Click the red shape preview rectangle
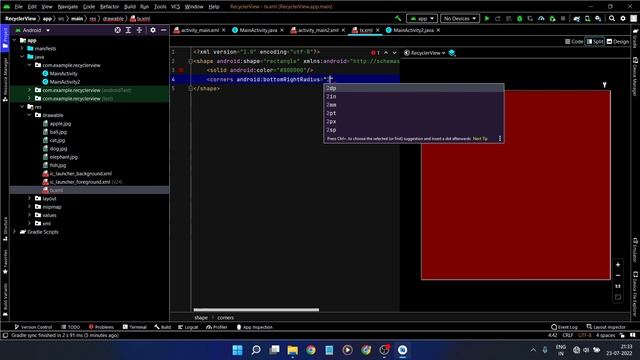The image size is (640, 360). click(516, 185)
